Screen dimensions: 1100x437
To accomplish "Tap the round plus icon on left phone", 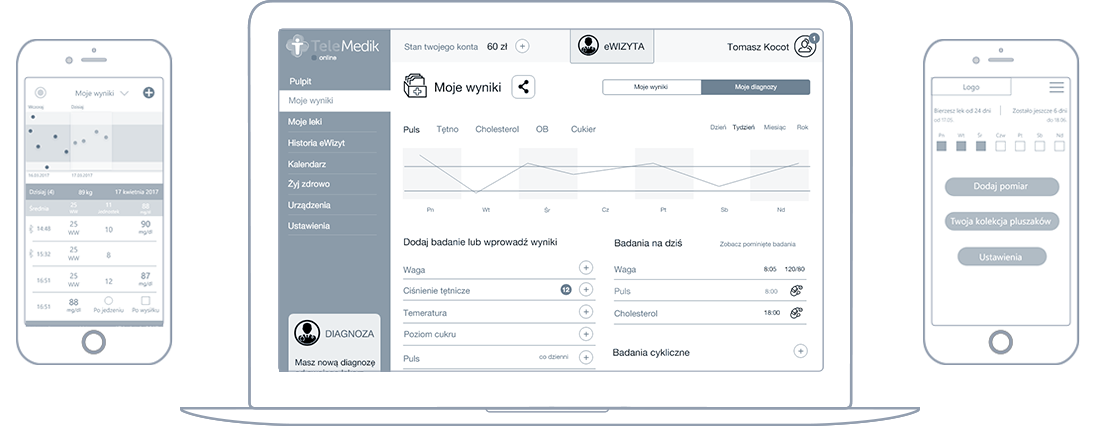I will click(x=149, y=92).
